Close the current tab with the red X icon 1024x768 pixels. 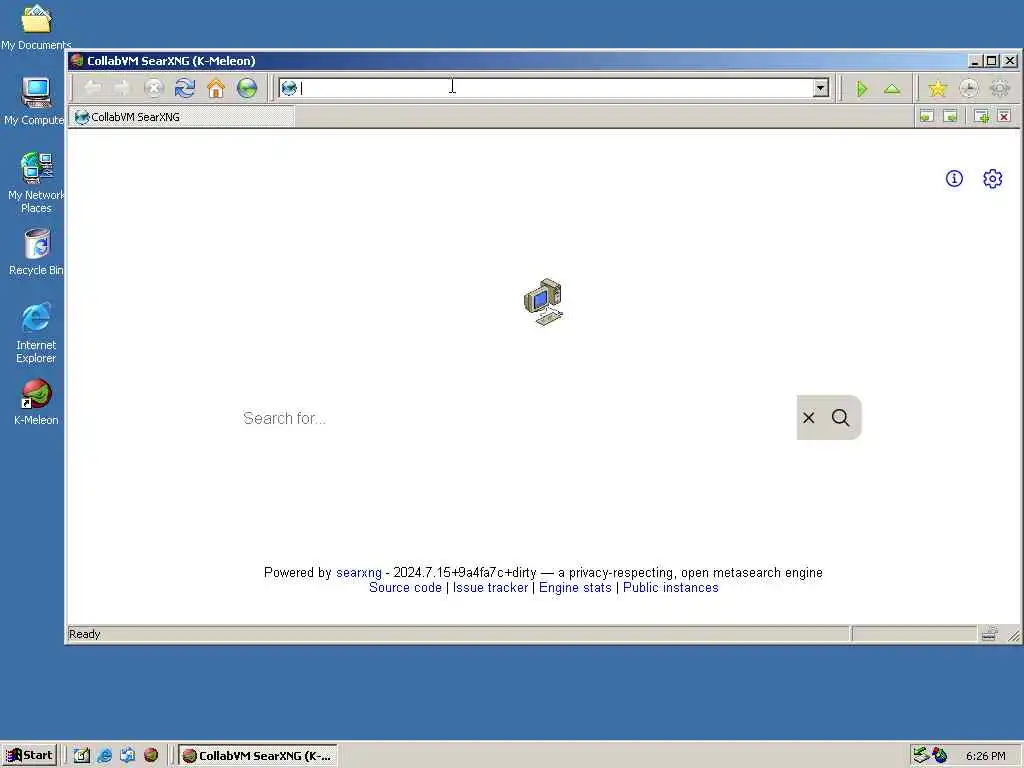[x=1004, y=116]
